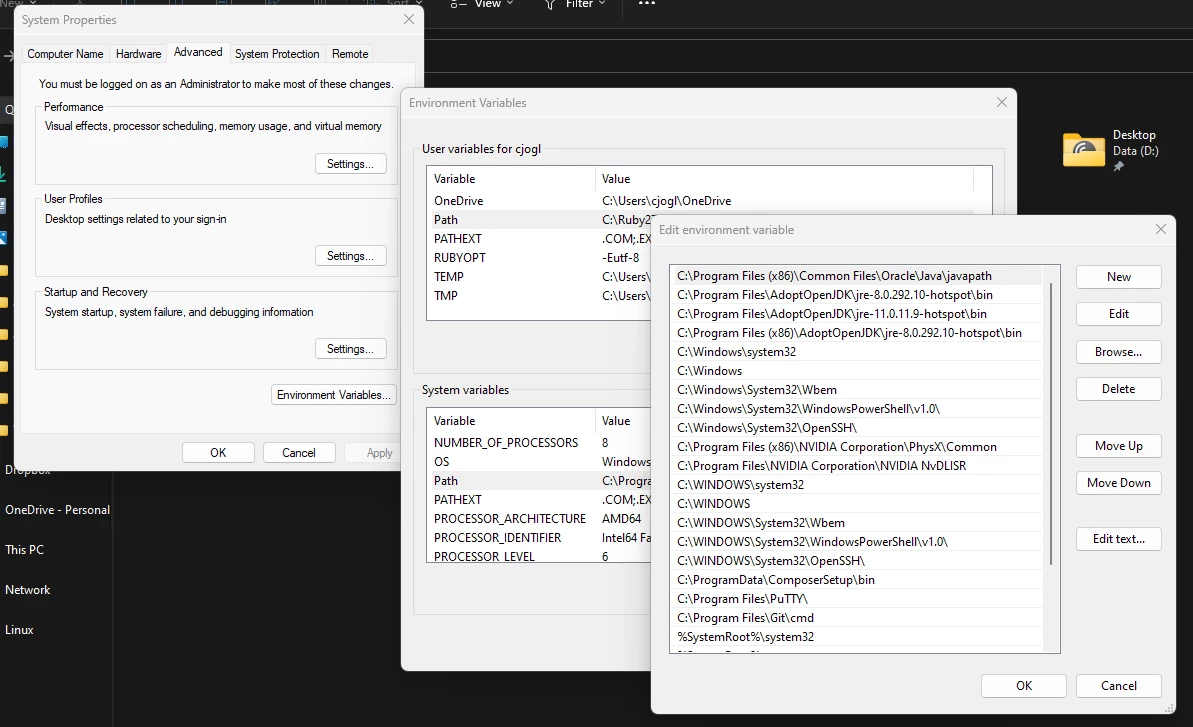Click the Move Up button
Viewport: 1193px width, 727px height.
[x=1118, y=446]
